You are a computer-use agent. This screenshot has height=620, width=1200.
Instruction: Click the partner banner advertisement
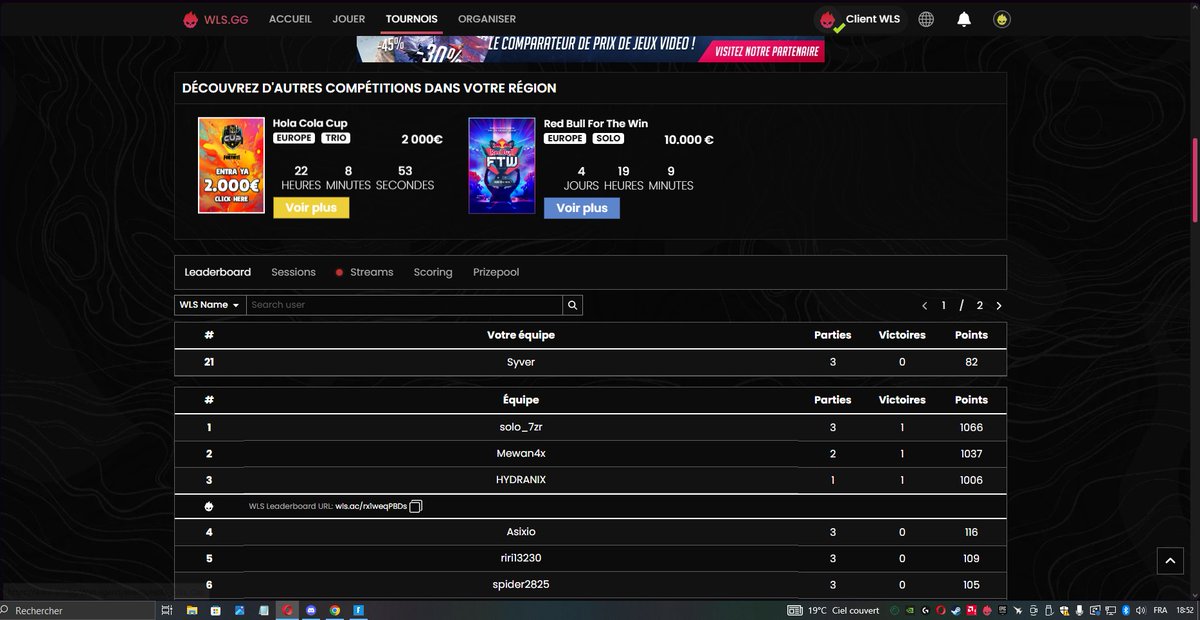[x=591, y=49]
